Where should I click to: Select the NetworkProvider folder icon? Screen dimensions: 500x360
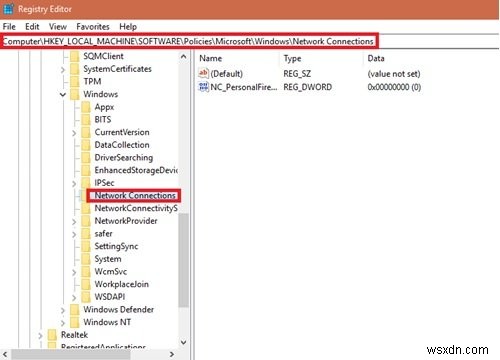86,221
